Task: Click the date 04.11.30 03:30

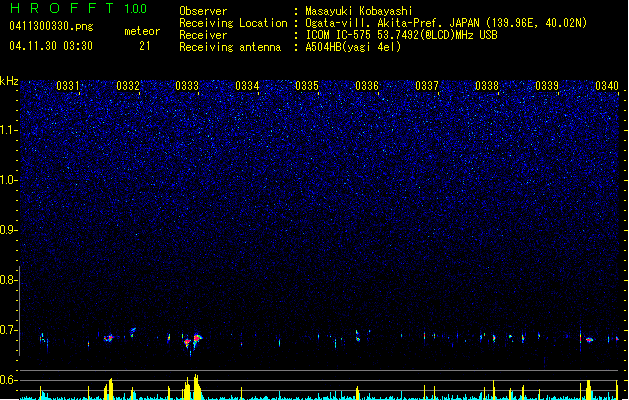Action: pos(51,46)
